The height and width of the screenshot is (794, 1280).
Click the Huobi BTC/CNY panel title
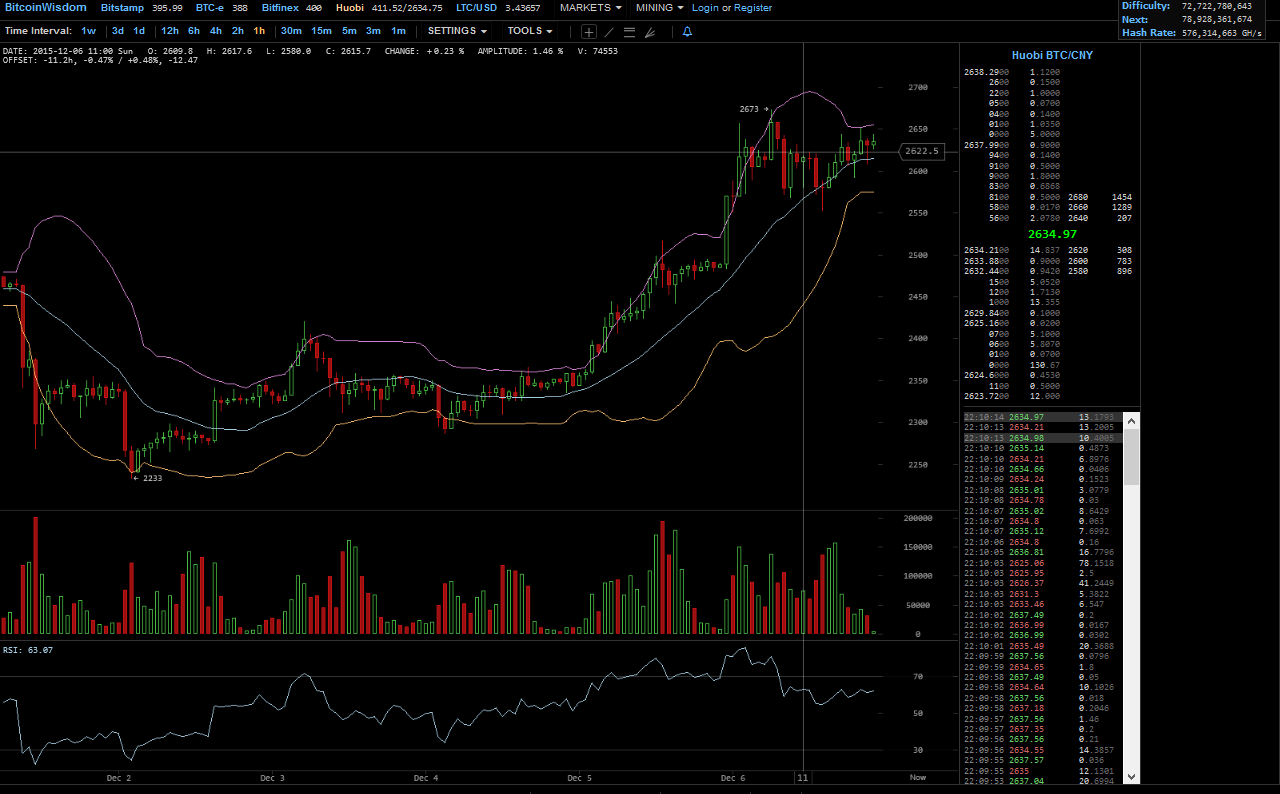pyautogui.click(x=1052, y=55)
